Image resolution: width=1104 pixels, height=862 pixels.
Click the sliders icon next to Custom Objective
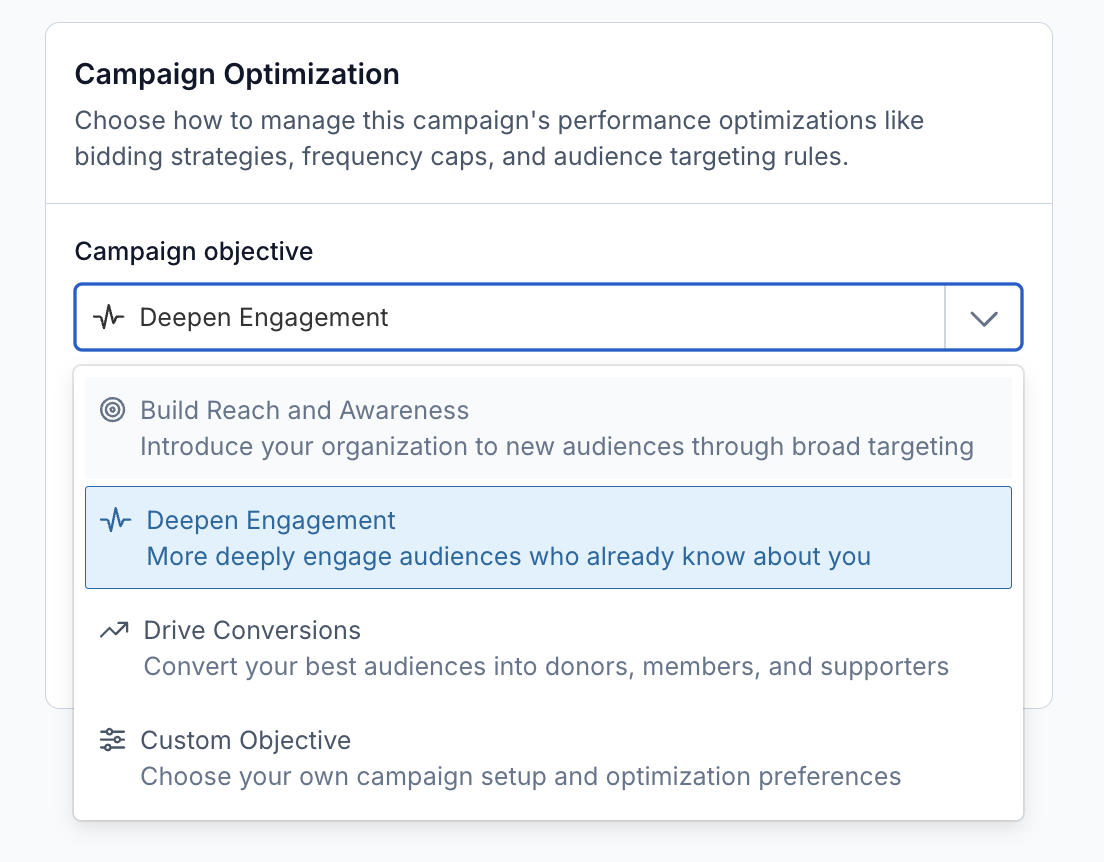click(x=113, y=740)
